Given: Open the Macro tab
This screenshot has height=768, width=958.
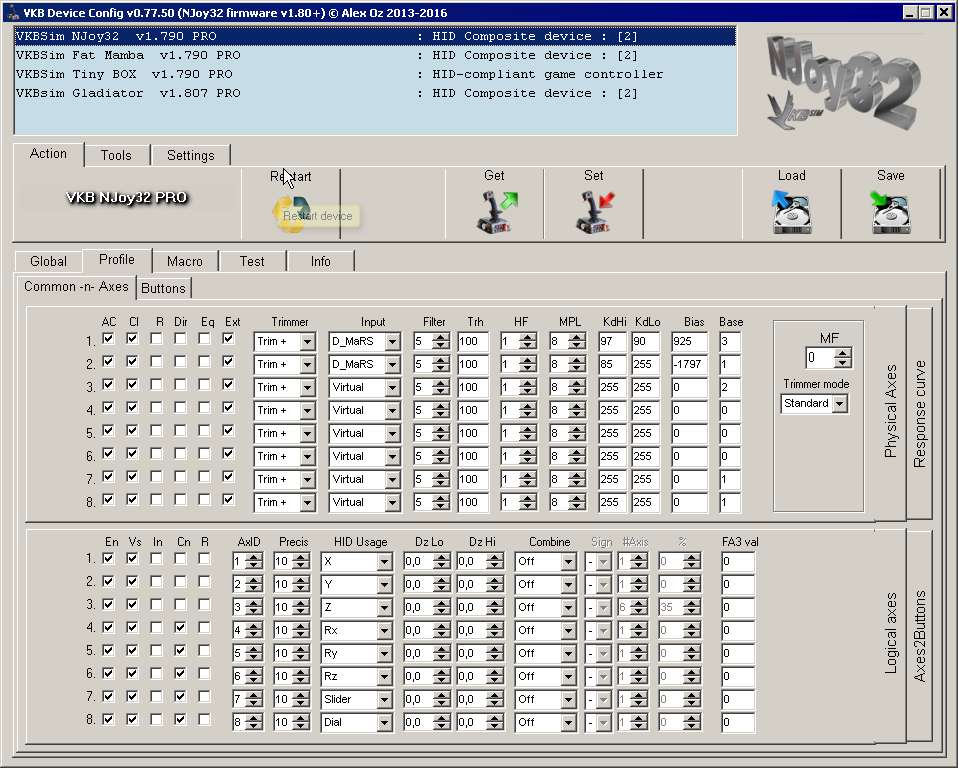Looking at the screenshot, I should [185, 261].
